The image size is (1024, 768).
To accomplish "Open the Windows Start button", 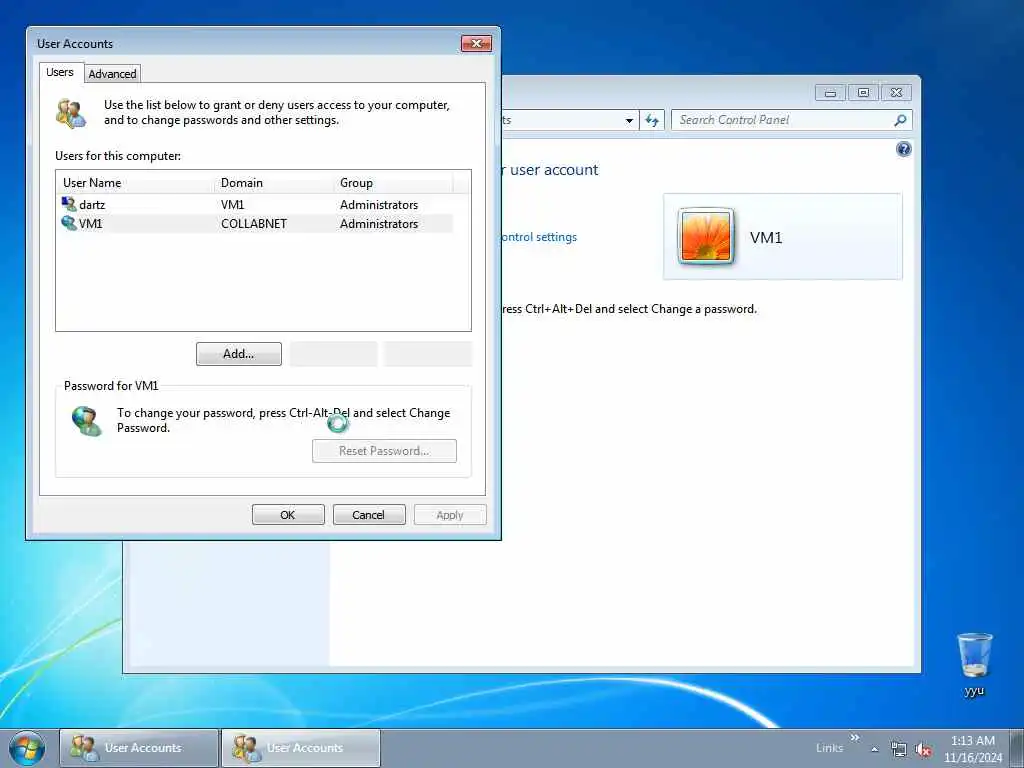I will pos(27,748).
